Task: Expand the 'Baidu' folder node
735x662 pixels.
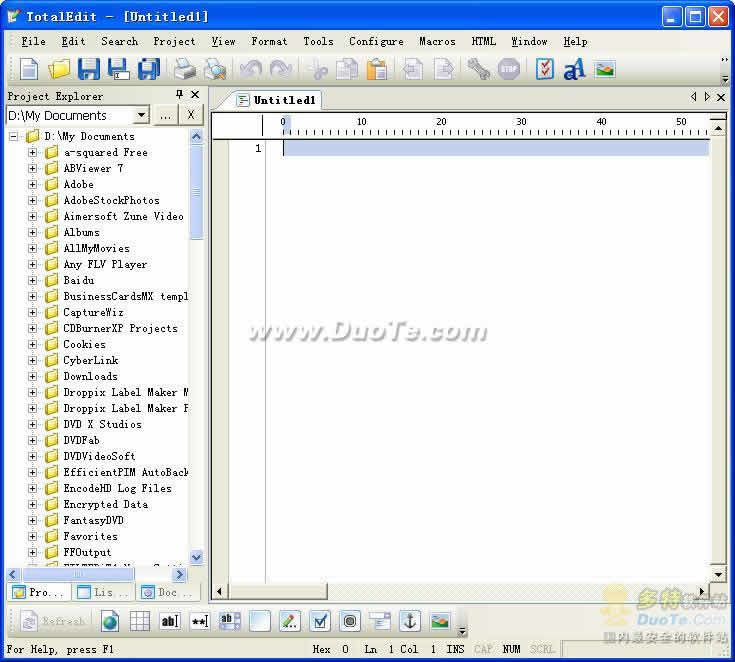Action: pyautogui.click(x=32, y=280)
